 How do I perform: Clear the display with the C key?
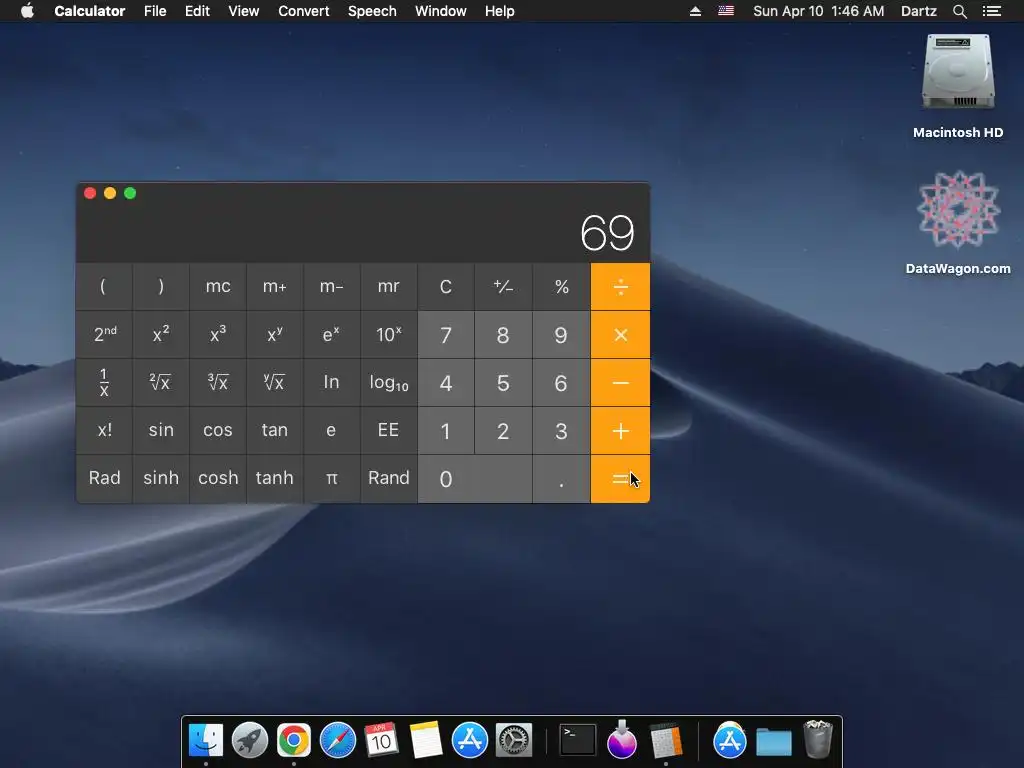coord(445,287)
